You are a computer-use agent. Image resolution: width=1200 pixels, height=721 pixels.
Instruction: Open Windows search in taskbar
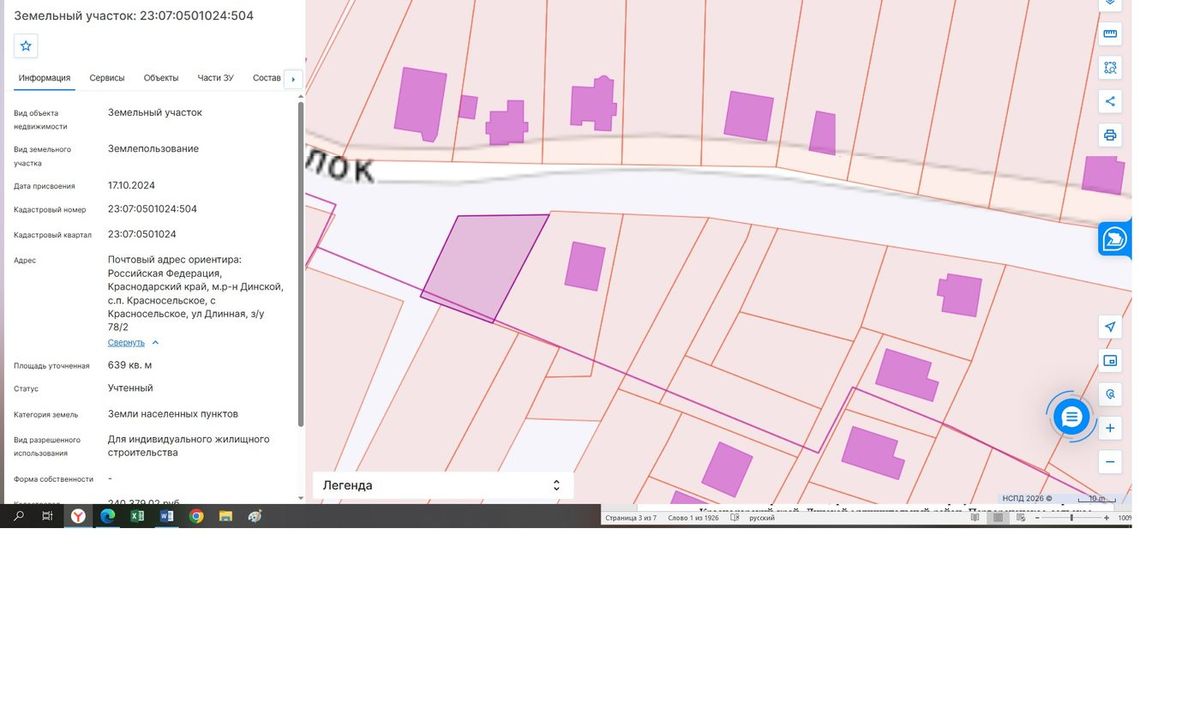click(x=18, y=516)
